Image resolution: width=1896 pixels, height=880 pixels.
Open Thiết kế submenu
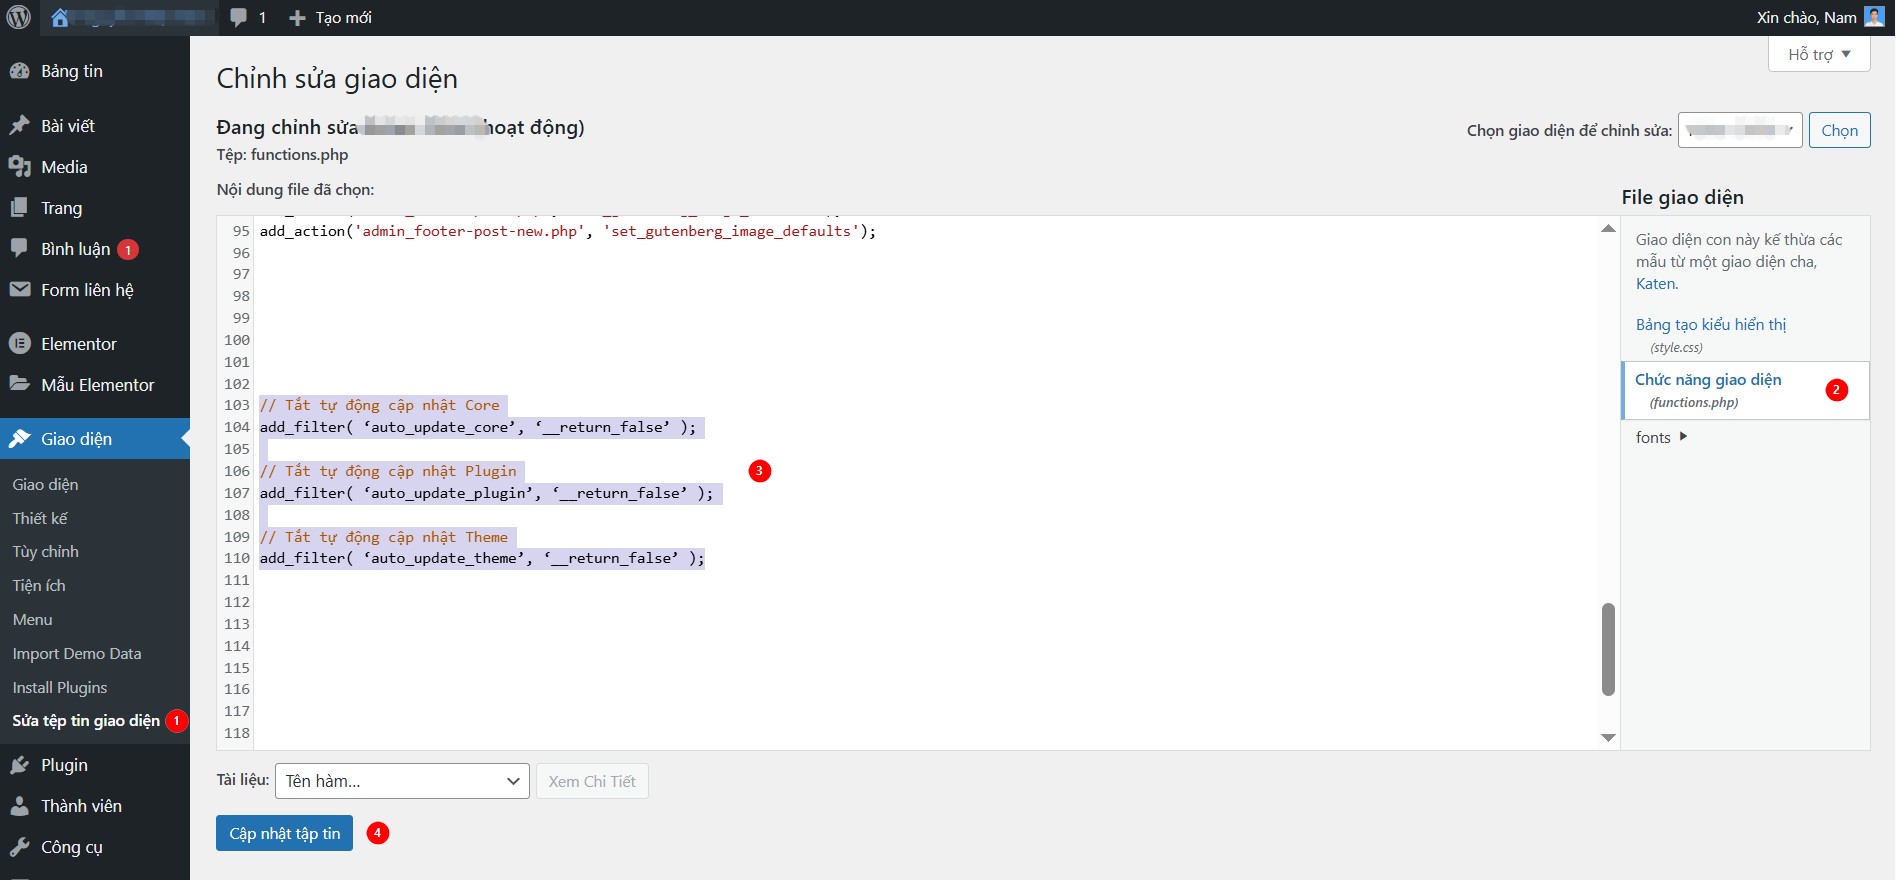pos(40,518)
